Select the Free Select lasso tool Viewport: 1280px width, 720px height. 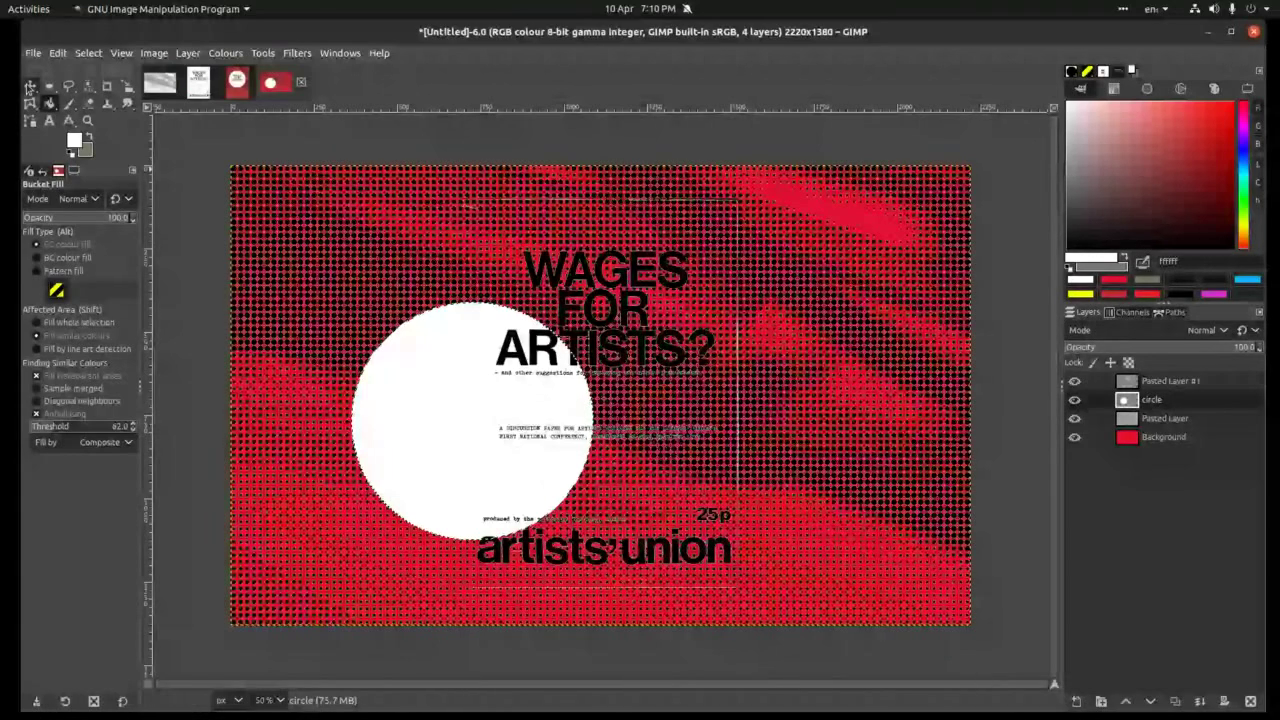pyautogui.click(x=68, y=86)
